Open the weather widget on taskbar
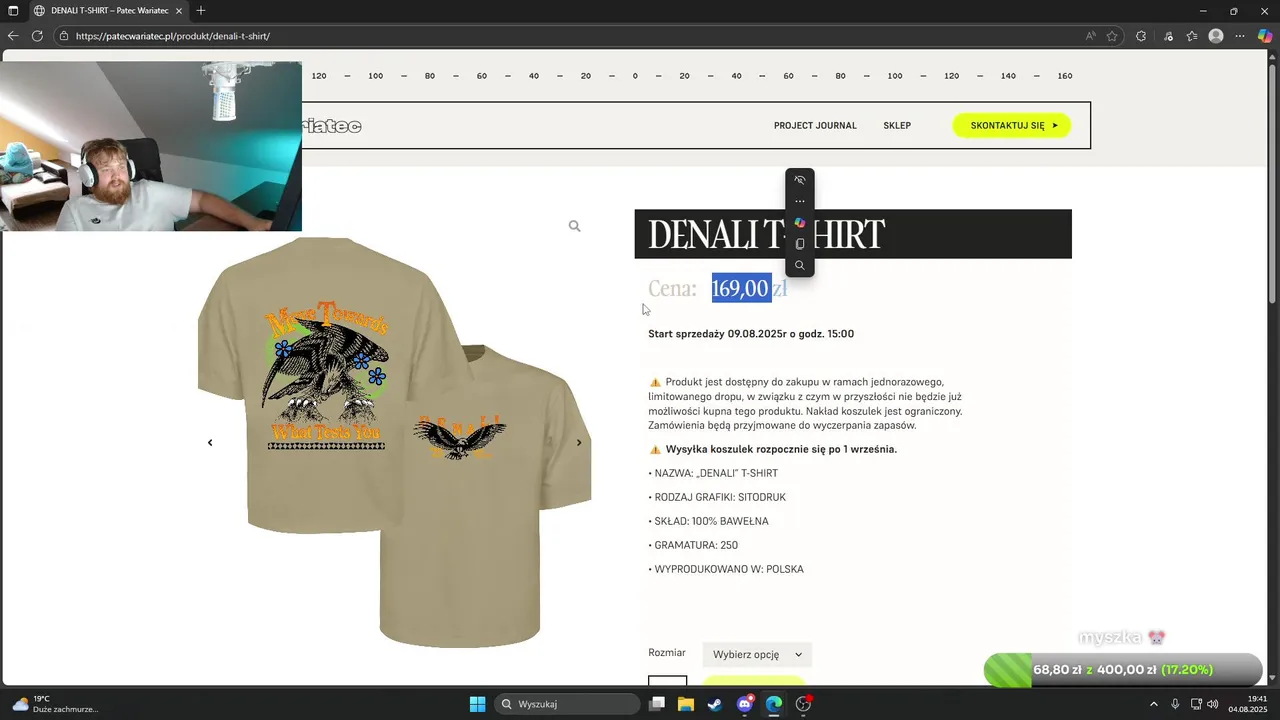 (x=55, y=704)
